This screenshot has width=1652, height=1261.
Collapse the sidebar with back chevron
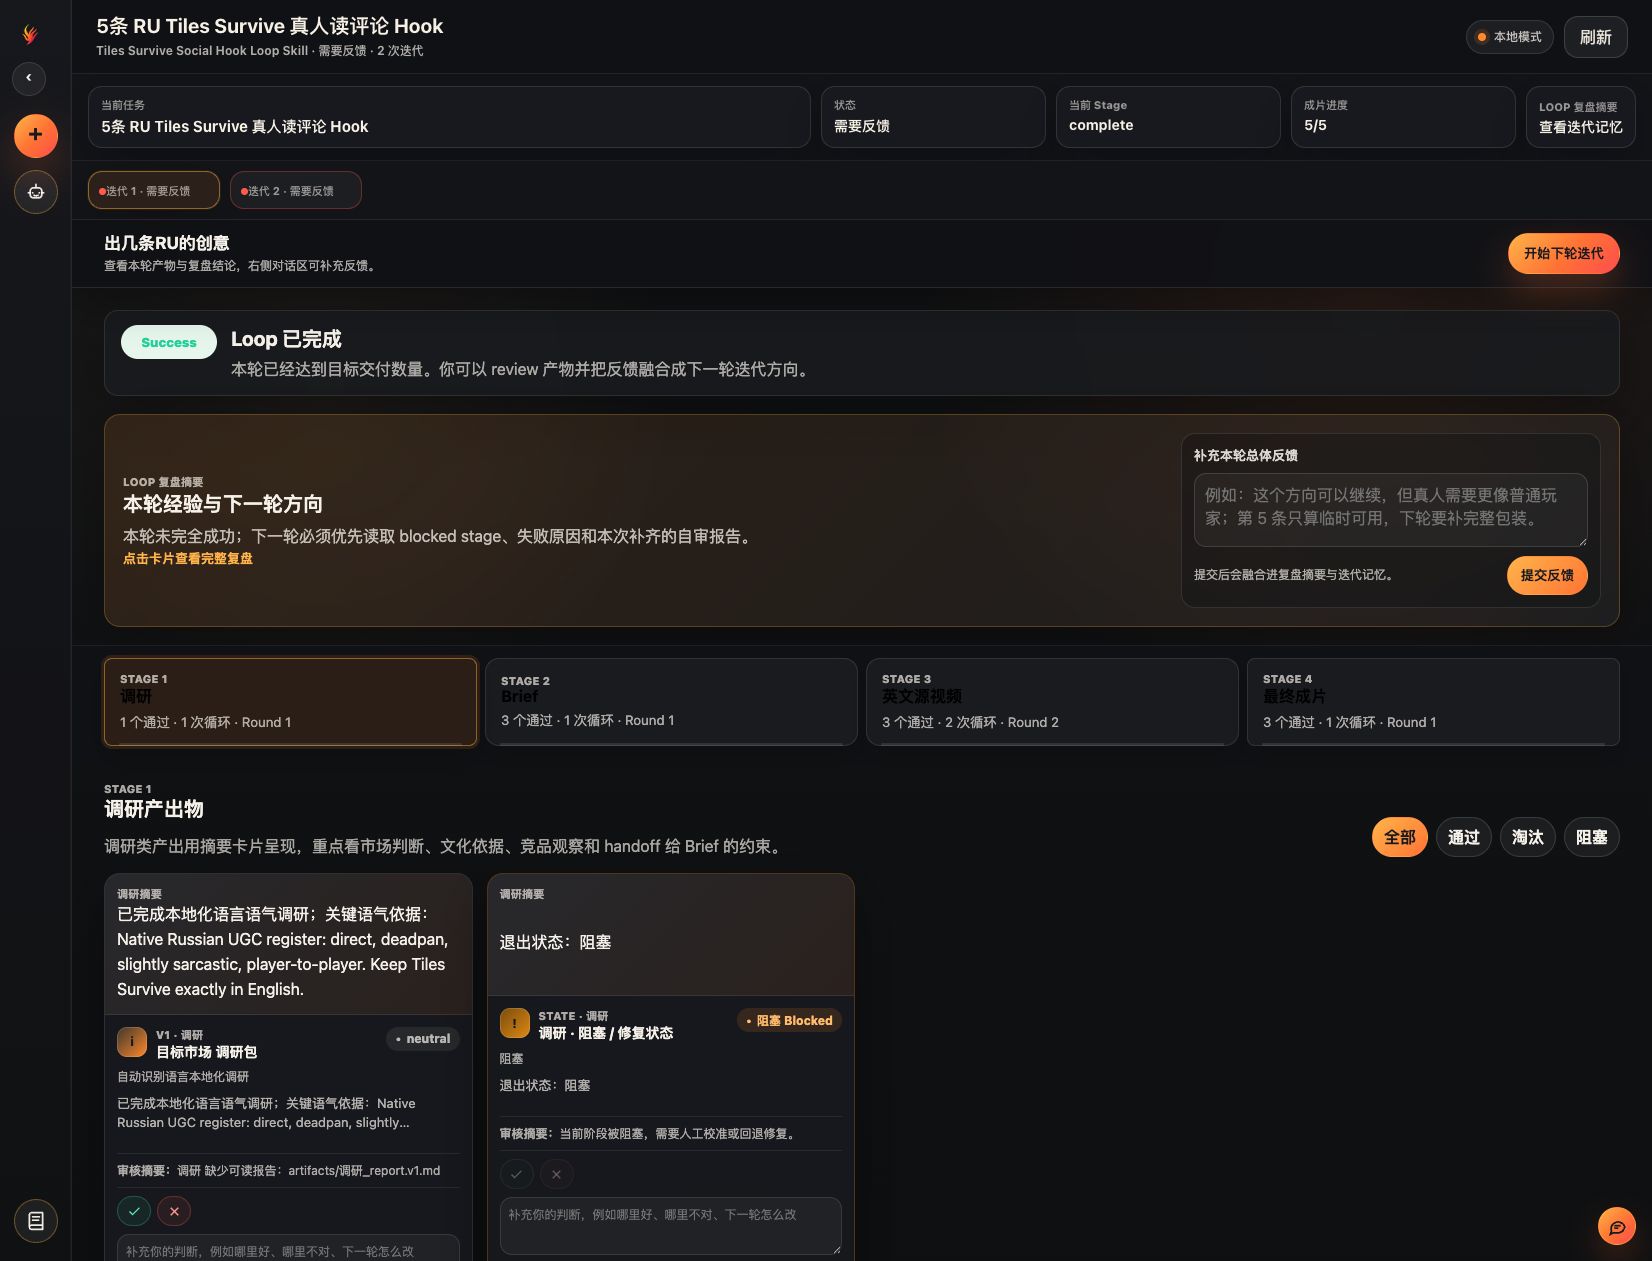tap(29, 78)
